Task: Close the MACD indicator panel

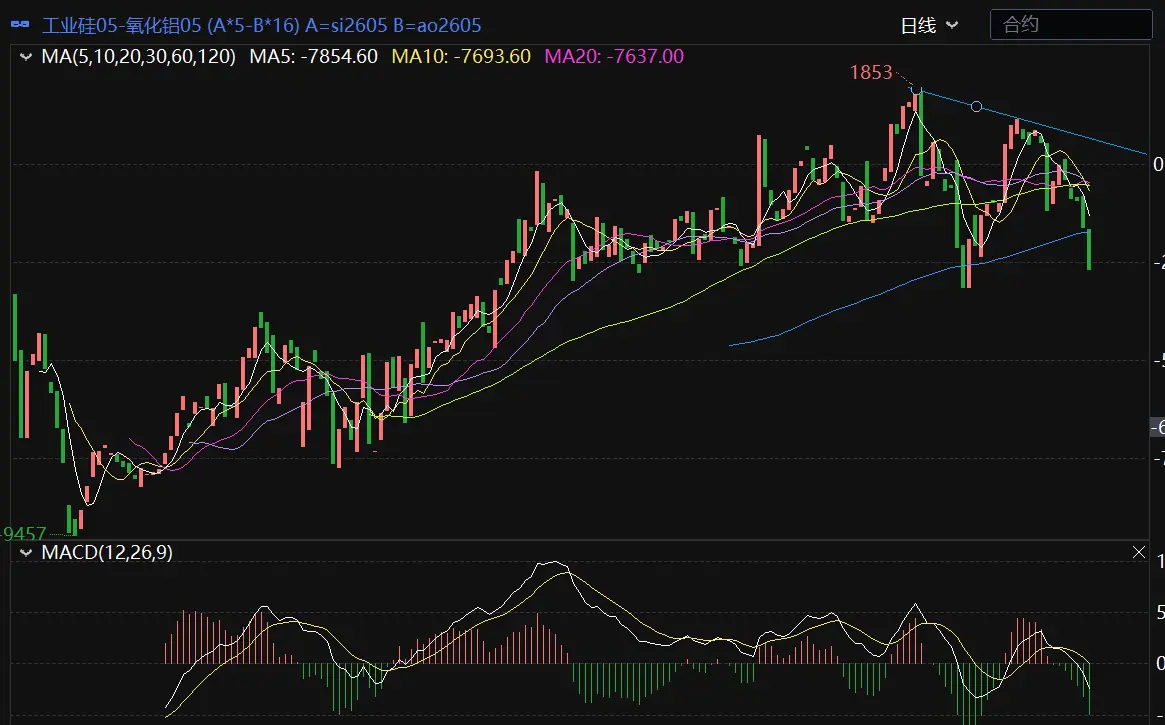Action: coord(1138,552)
